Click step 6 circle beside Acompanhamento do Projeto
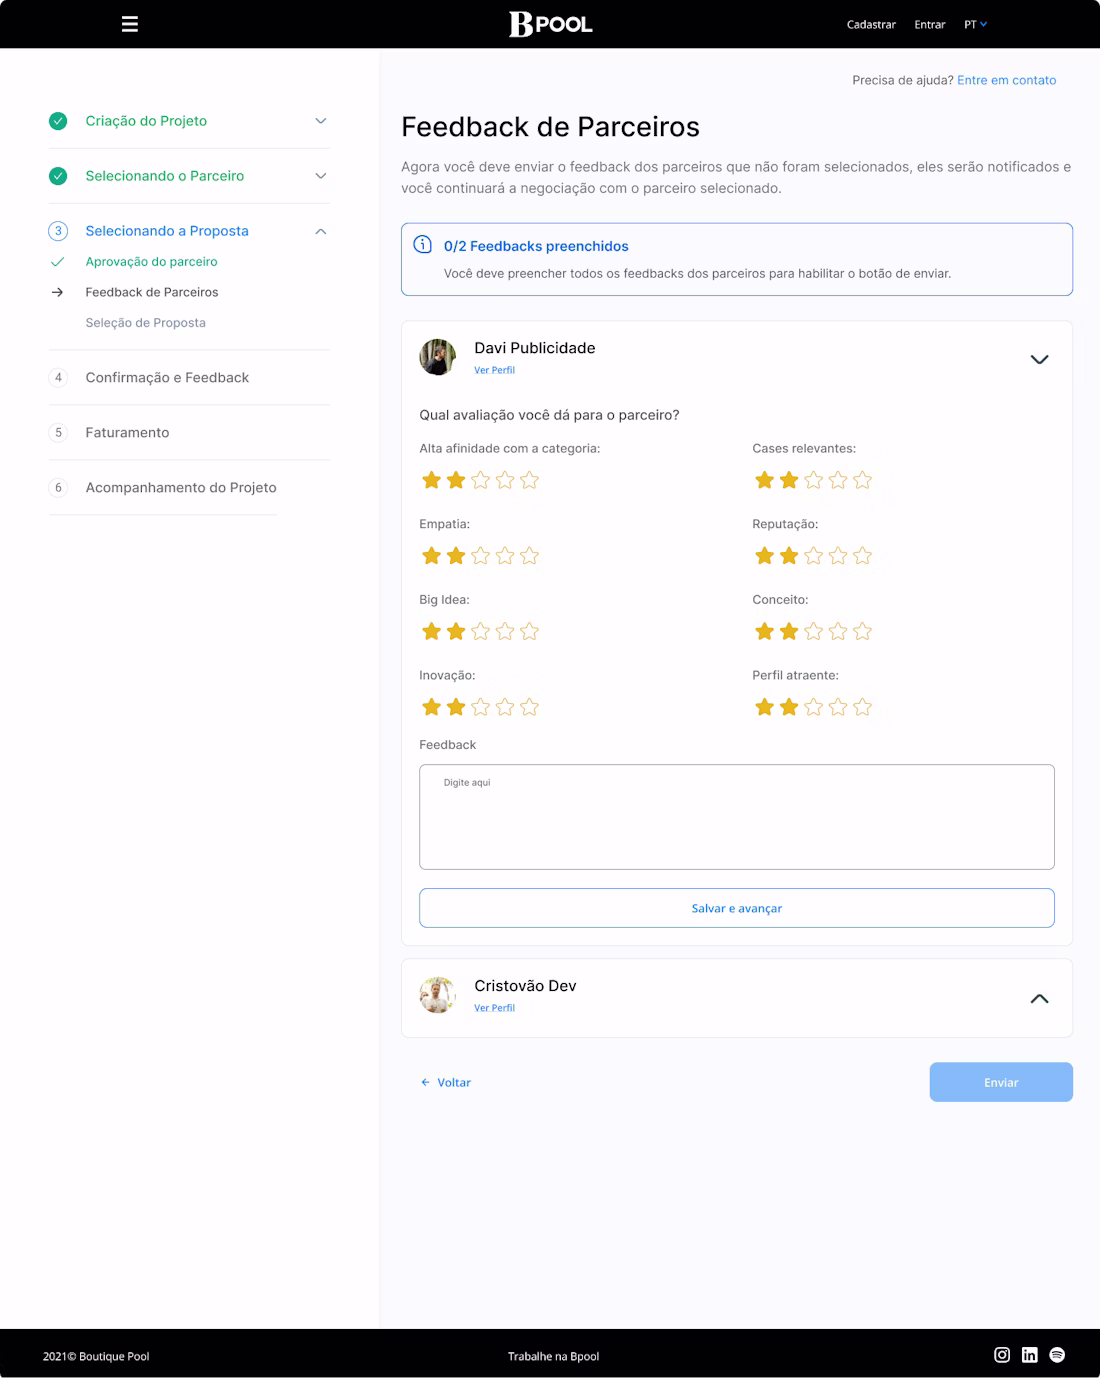Viewport: 1100px width, 1380px height. click(x=58, y=488)
